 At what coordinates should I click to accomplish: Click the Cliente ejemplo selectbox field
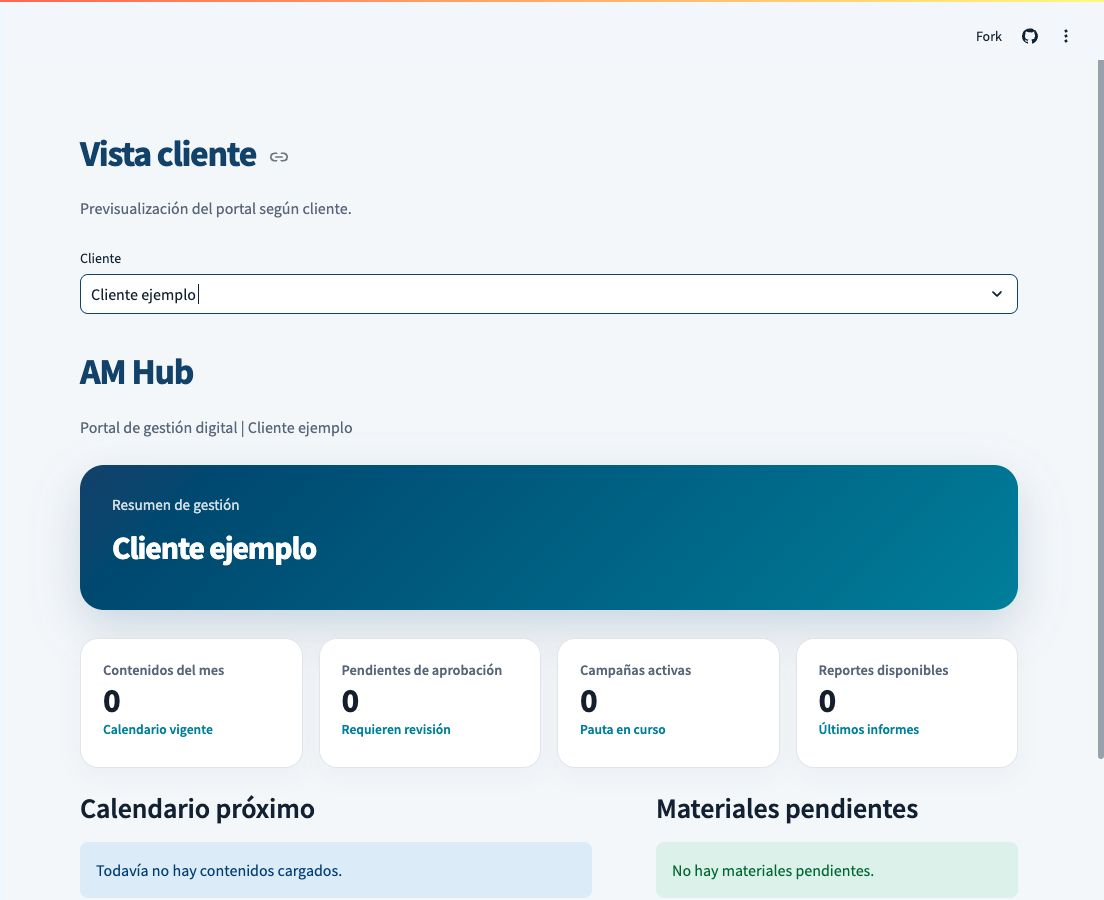(x=548, y=294)
